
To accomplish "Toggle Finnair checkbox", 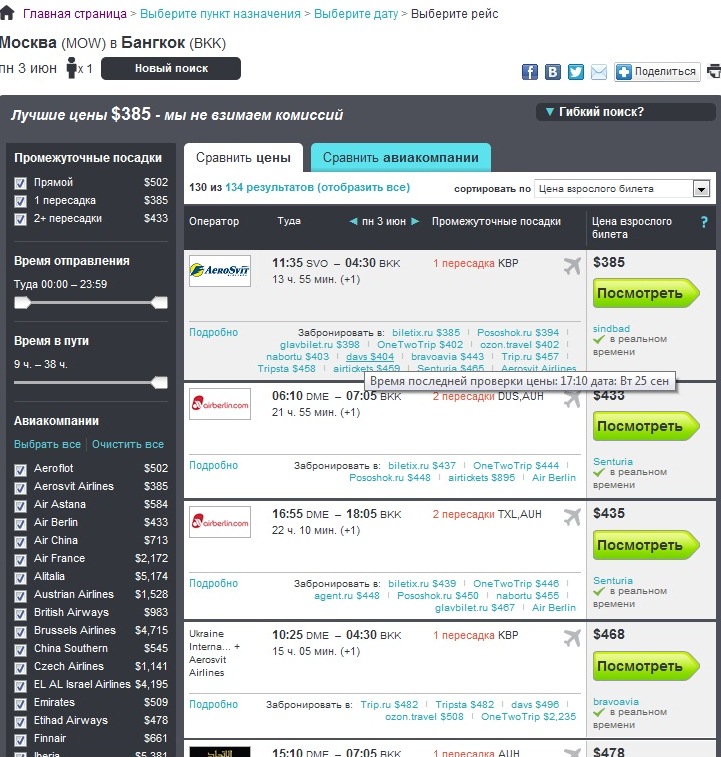I will [x=20, y=739].
